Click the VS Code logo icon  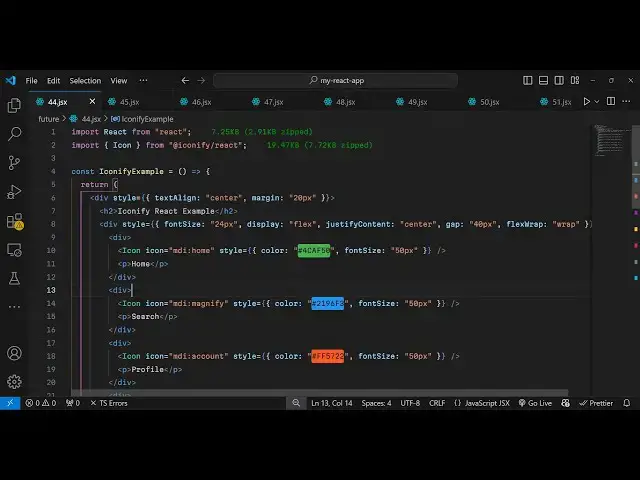tap(11, 80)
